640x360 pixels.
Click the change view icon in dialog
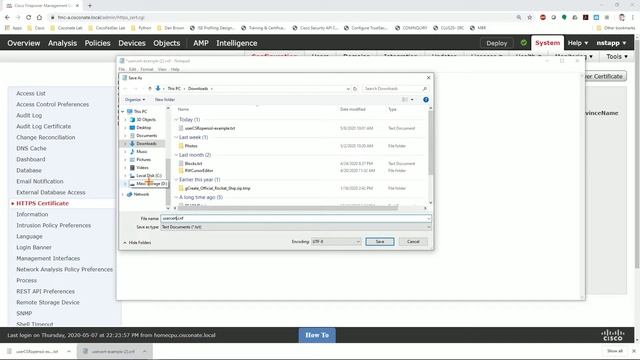point(405,100)
